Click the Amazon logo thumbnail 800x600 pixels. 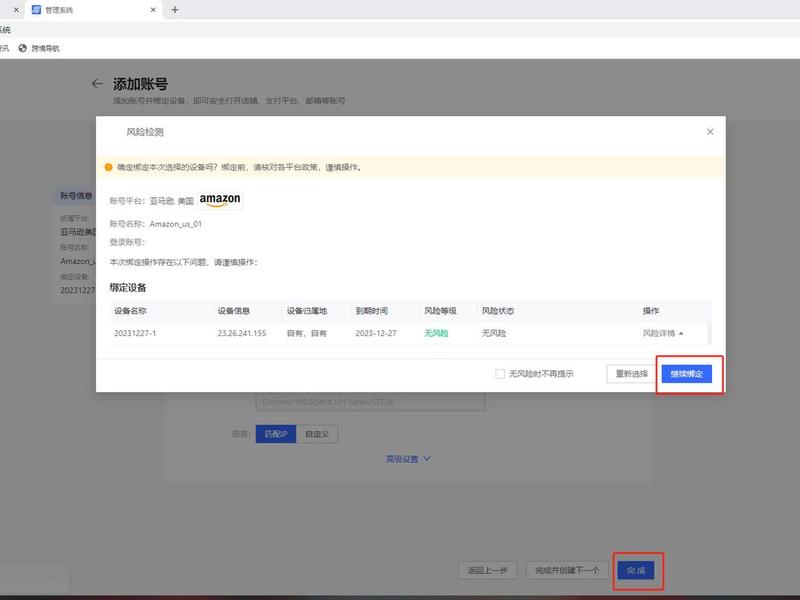tap(220, 200)
